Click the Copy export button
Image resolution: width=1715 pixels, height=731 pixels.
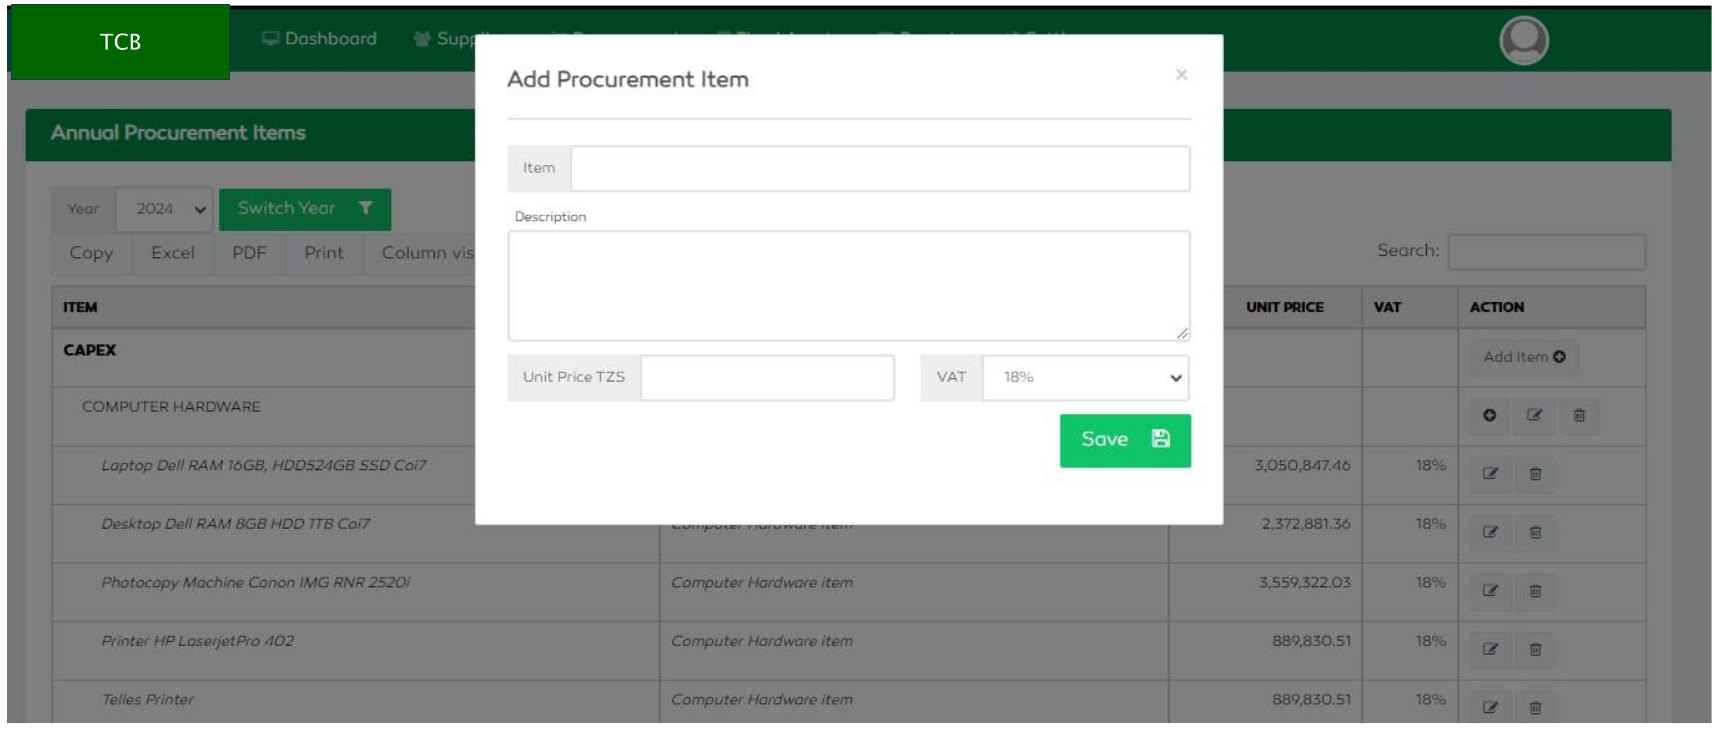tap(91, 253)
